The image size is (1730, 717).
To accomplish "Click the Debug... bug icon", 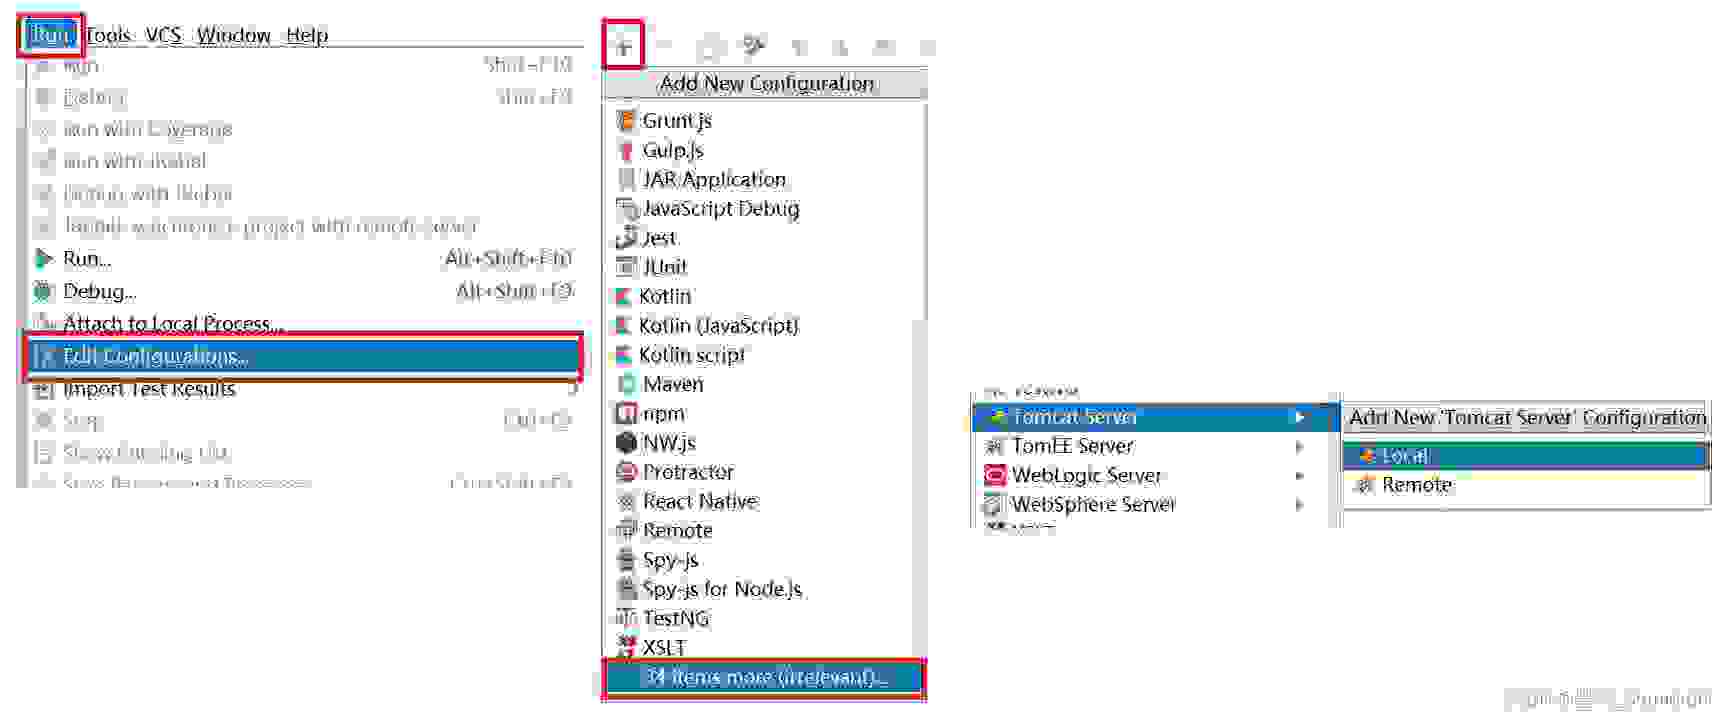I will tap(43, 291).
